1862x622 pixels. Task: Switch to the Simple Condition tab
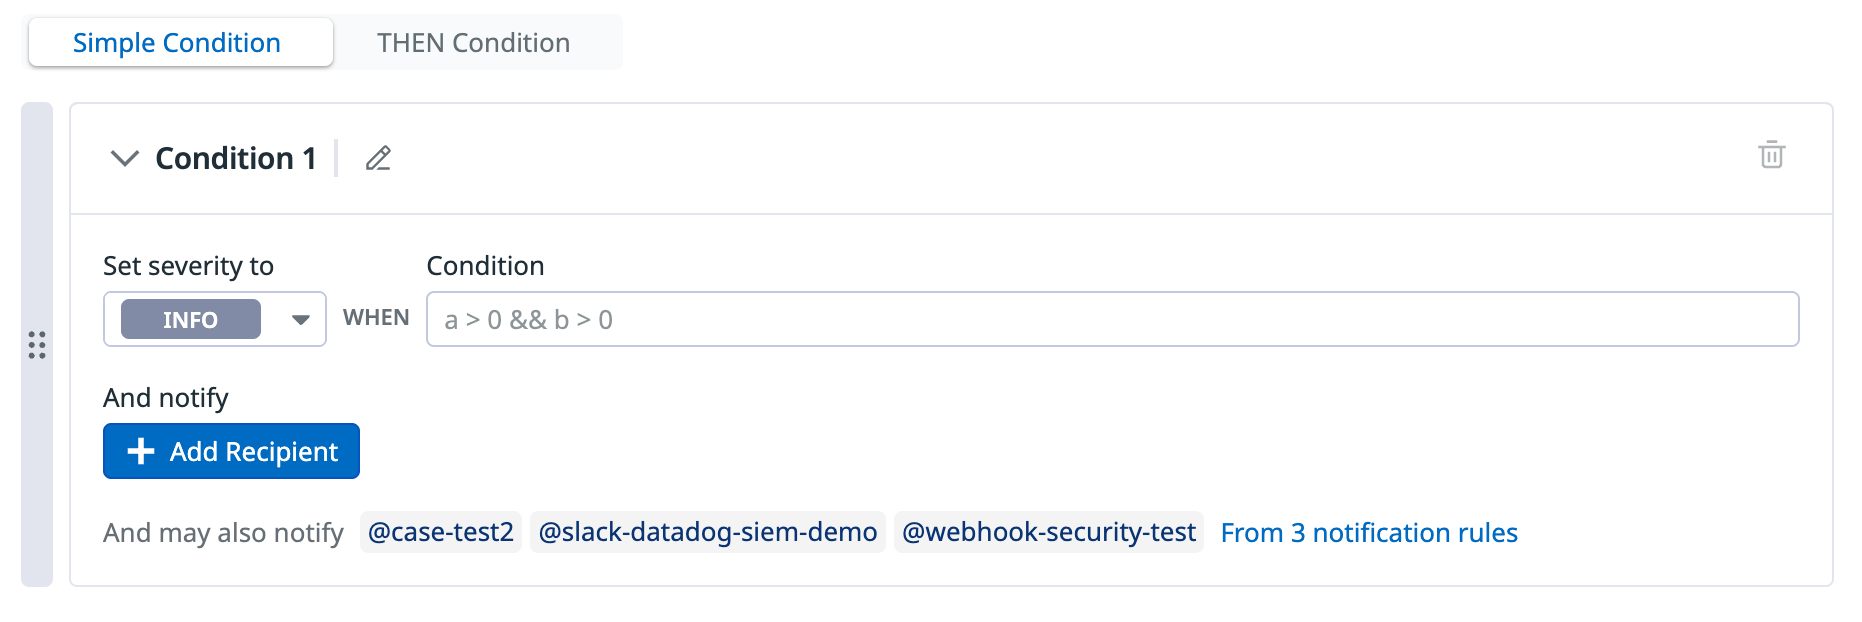[x=177, y=43]
